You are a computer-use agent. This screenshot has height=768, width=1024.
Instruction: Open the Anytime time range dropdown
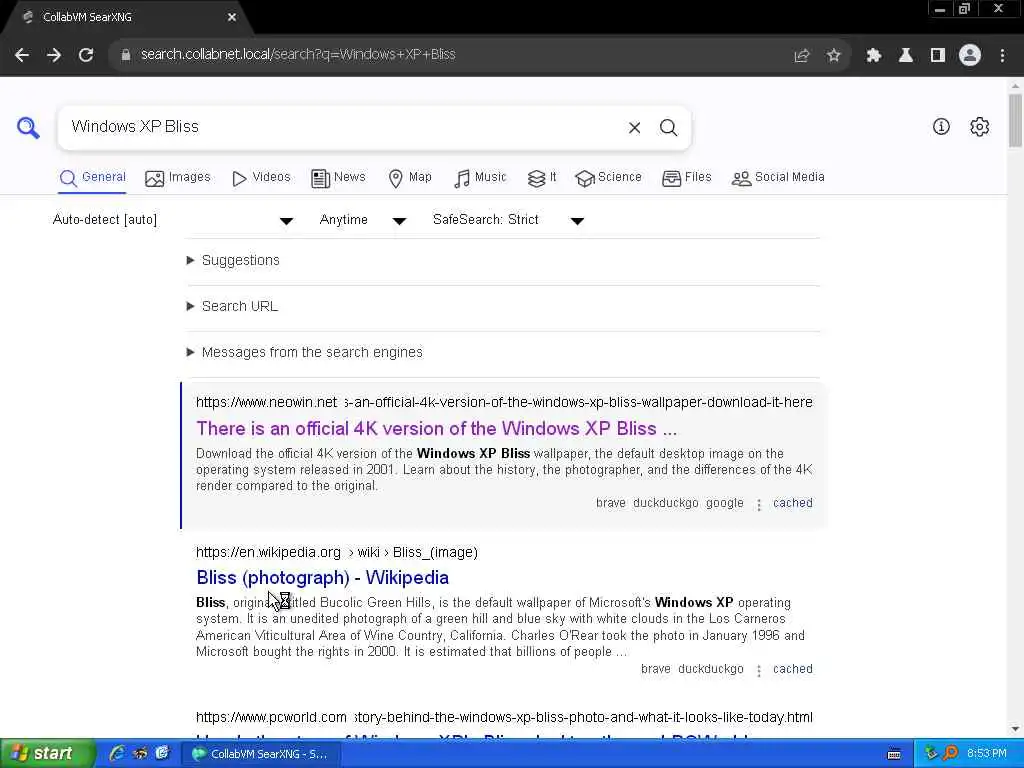[363, 220]
